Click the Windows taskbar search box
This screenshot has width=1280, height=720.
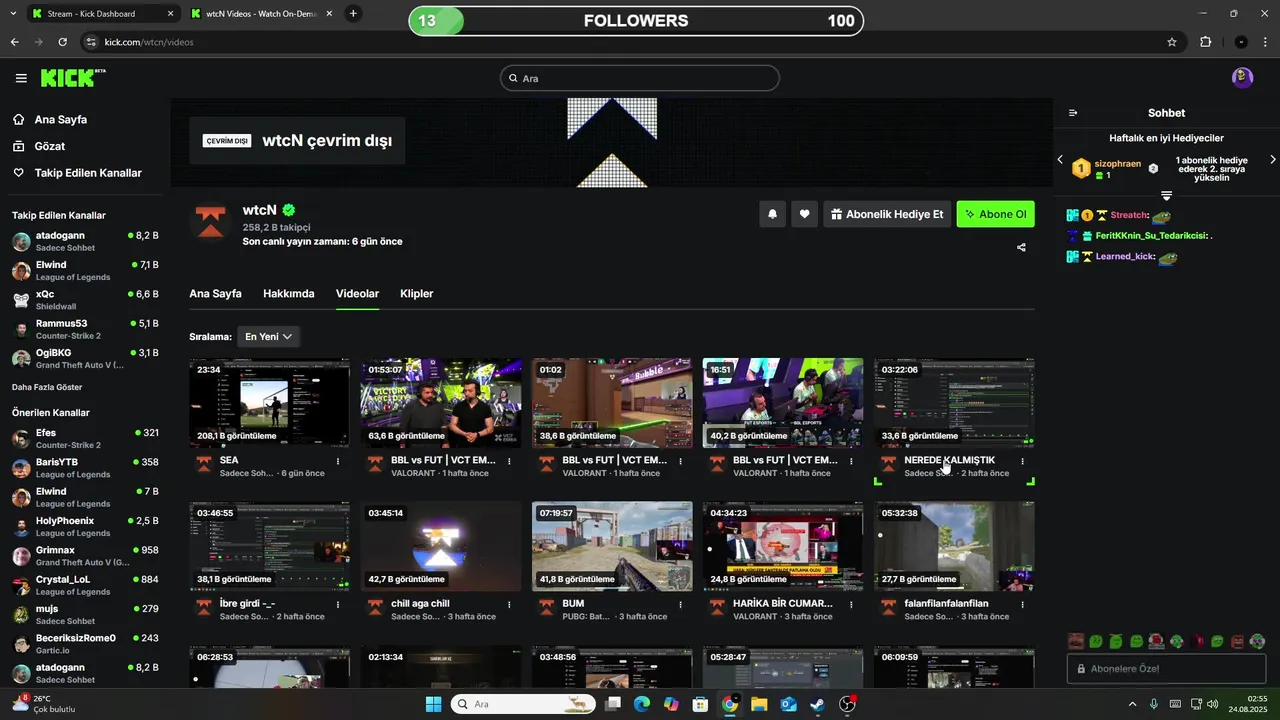point(522,704)
